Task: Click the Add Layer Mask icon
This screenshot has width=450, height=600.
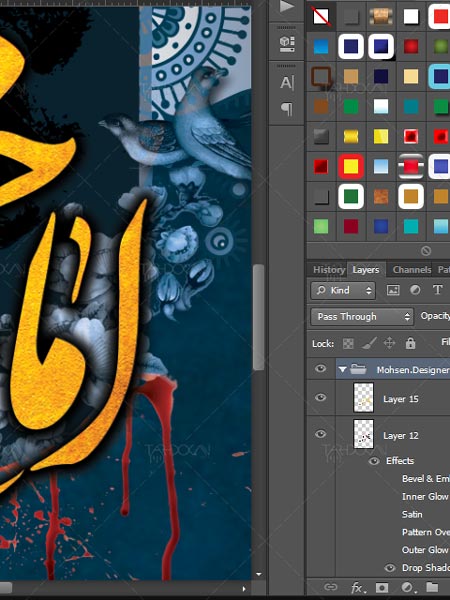Action: point(382,587)
